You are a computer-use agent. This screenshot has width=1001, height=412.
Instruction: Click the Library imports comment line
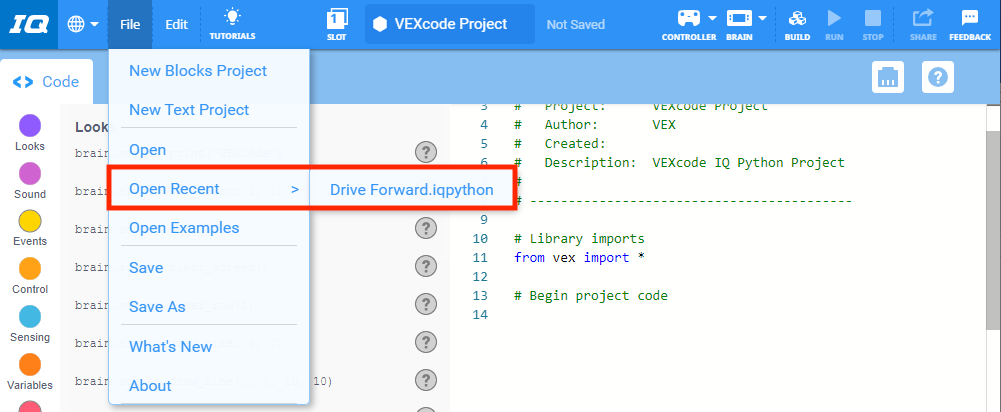(x=579, y=239)
